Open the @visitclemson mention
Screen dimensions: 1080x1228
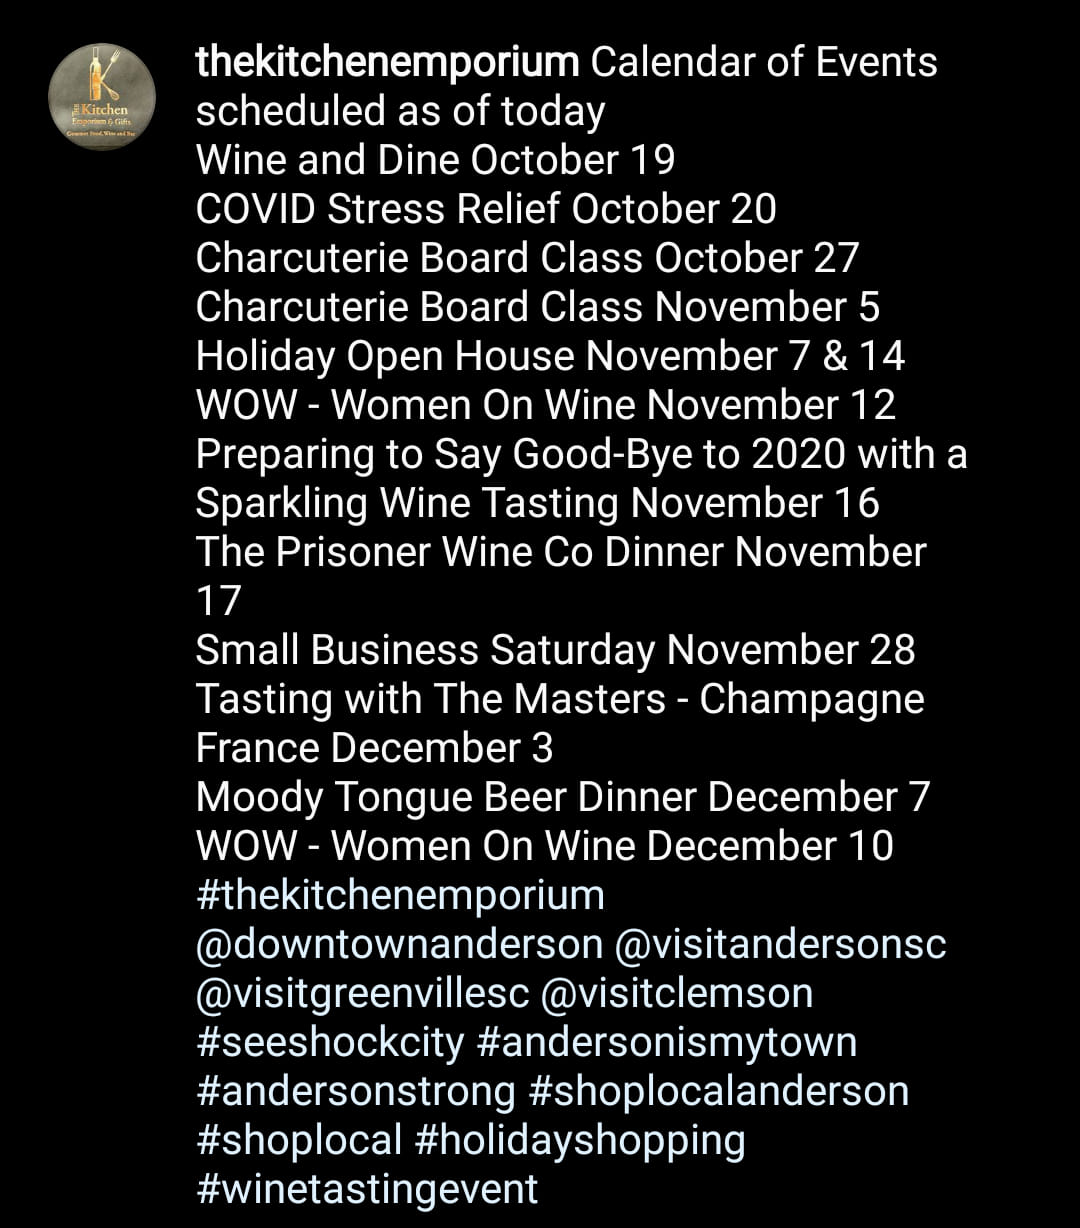(x=676, y=993)
